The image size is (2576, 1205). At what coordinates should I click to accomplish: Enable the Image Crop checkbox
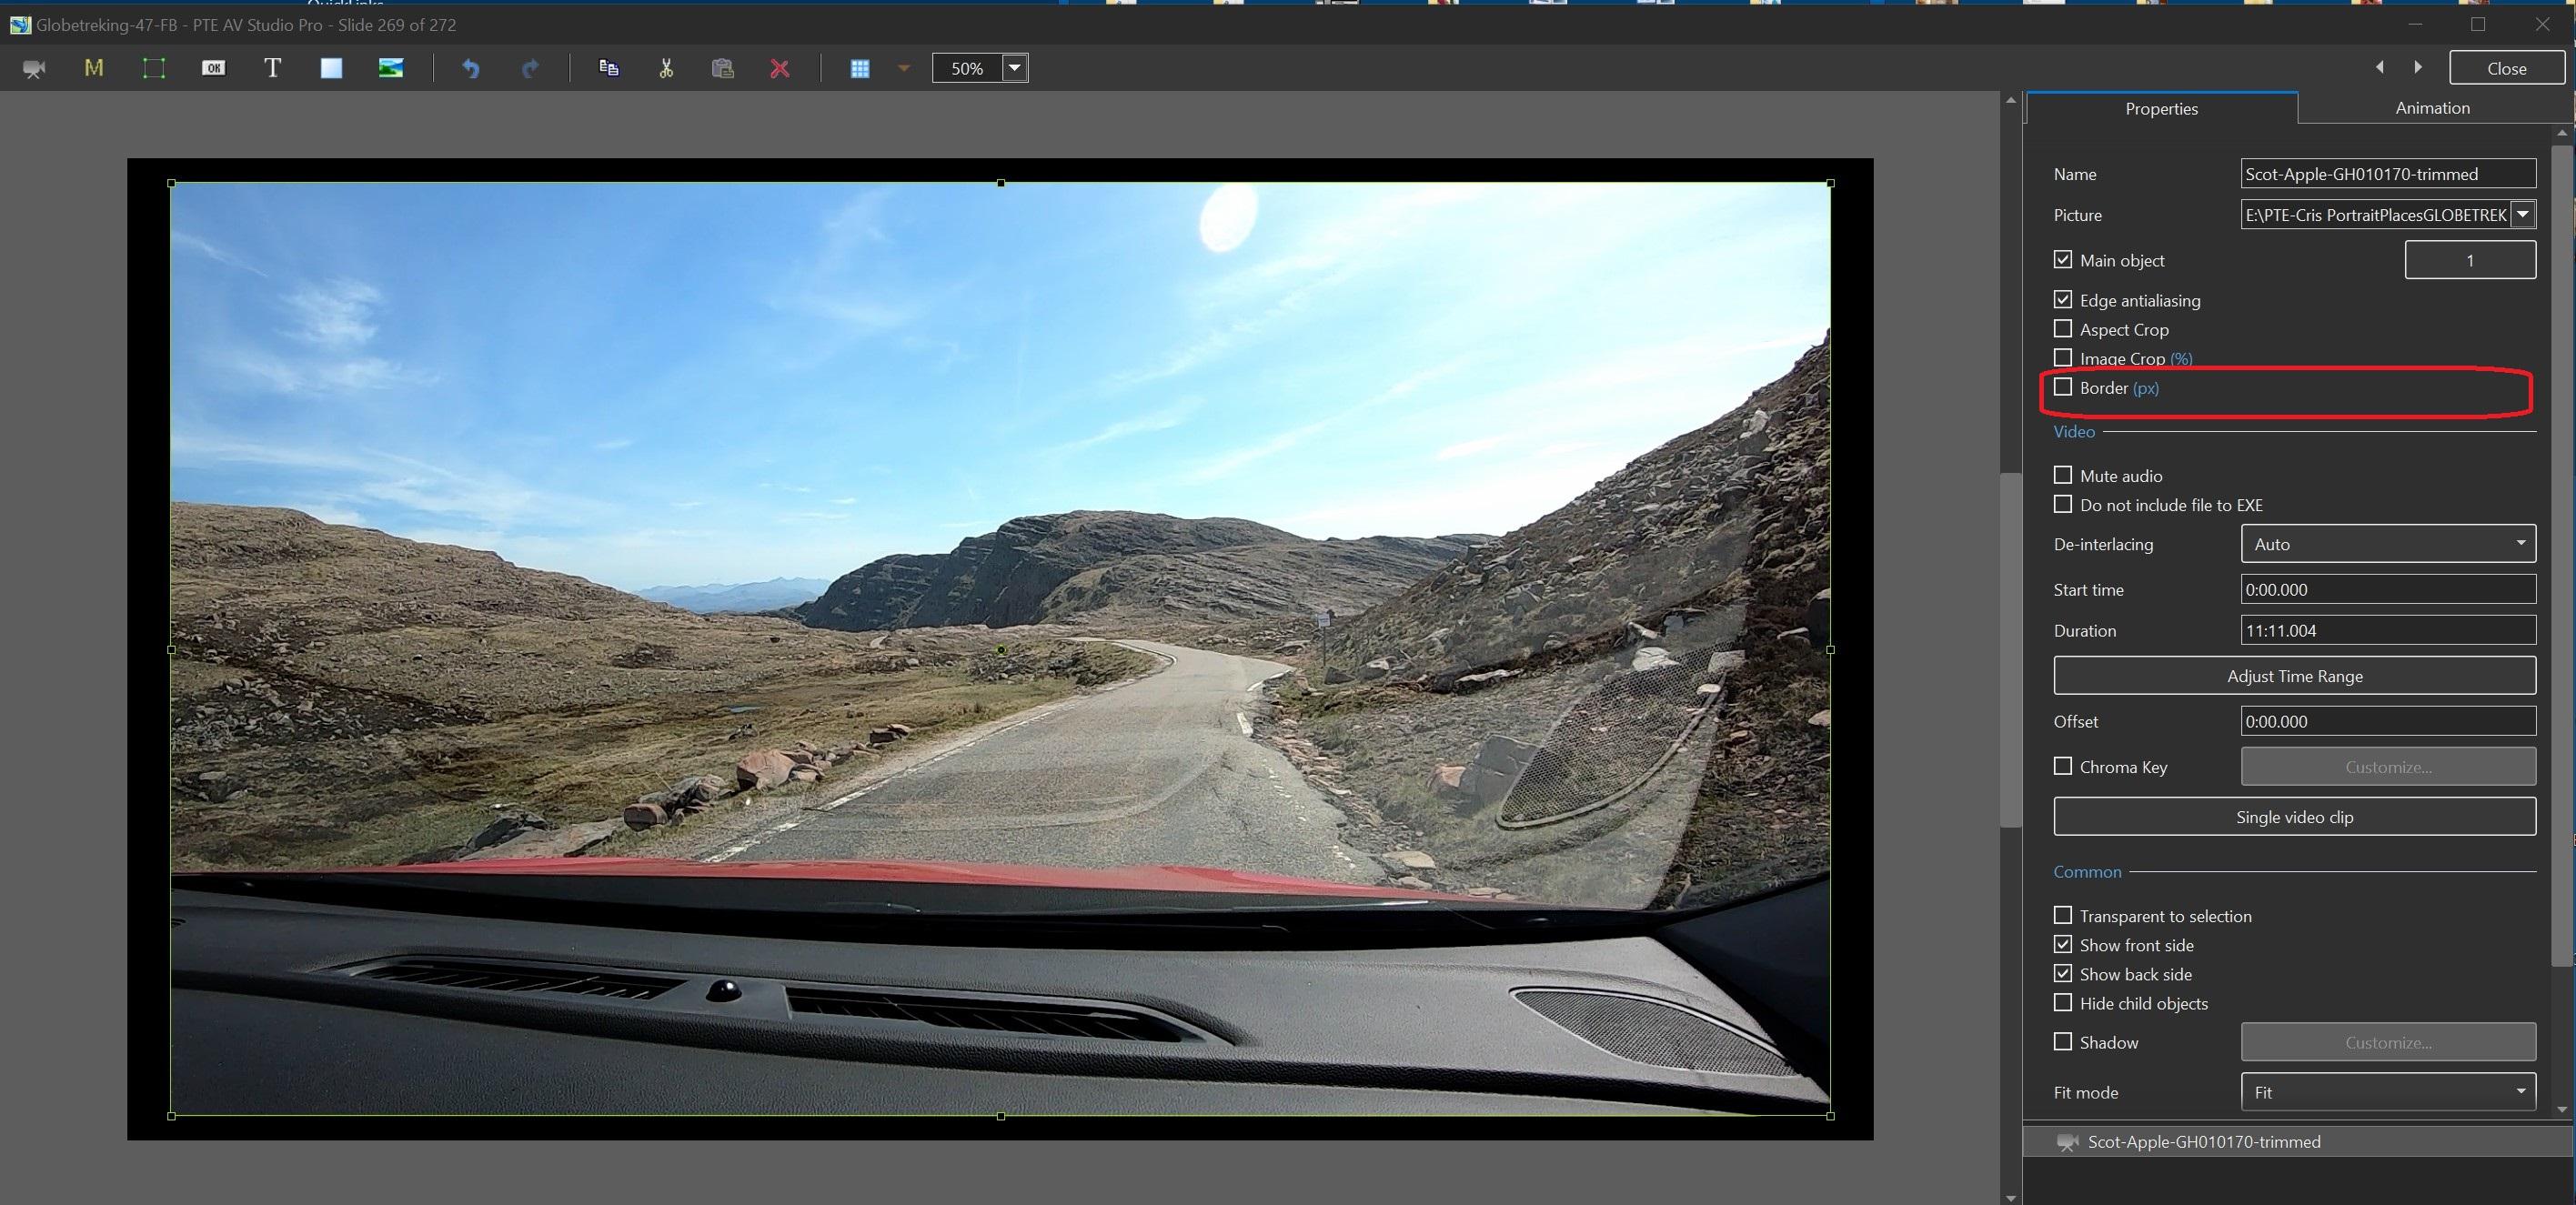click(2063, 357)
